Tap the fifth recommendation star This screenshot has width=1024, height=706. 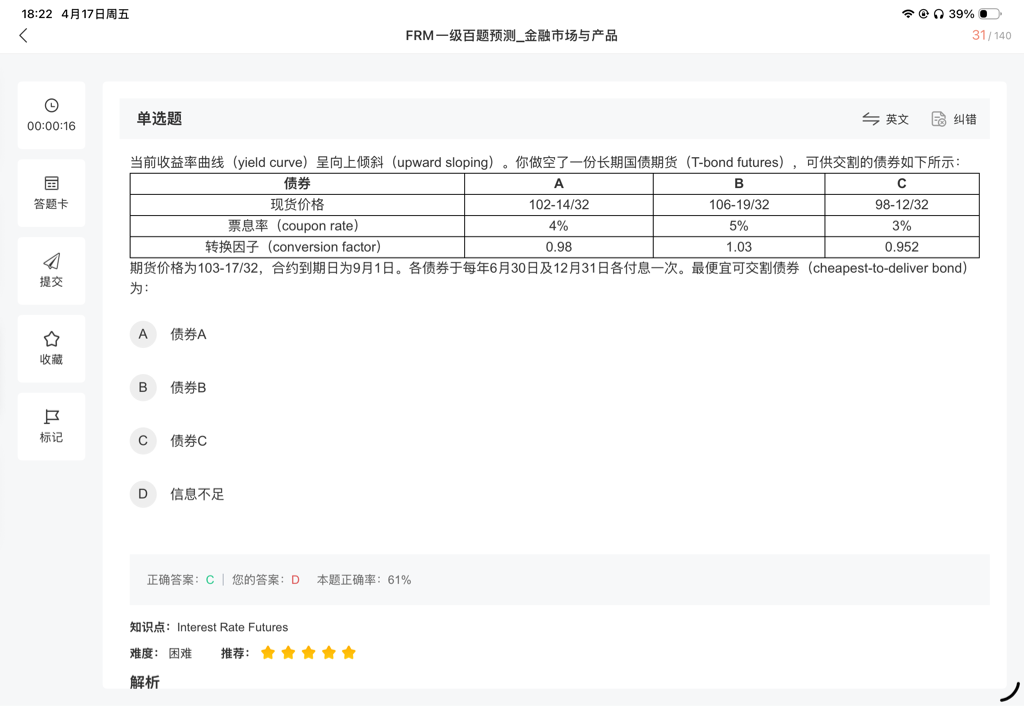(x=349, y=653)
